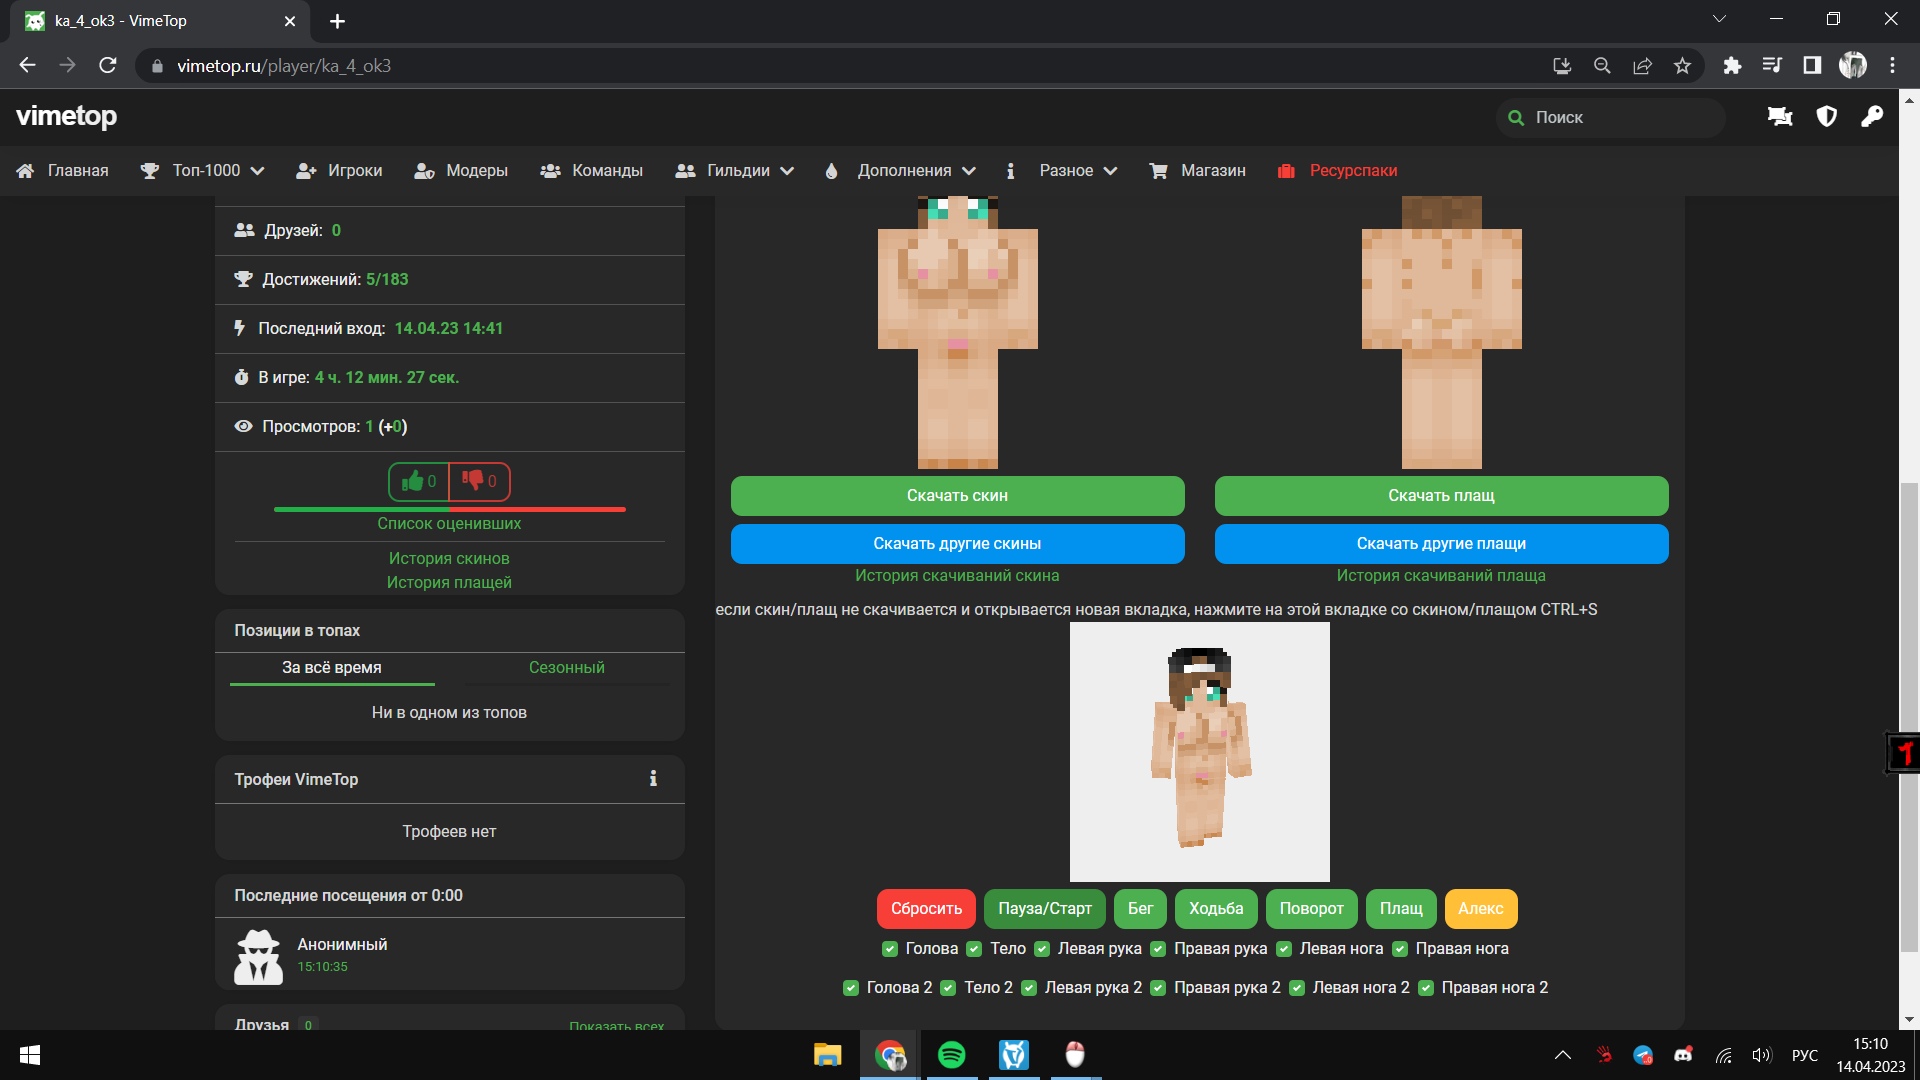The width and height of the screenshot is (1920, 1080).
Task: Bookmark this page with the star icon
Action: (1682, 66)
